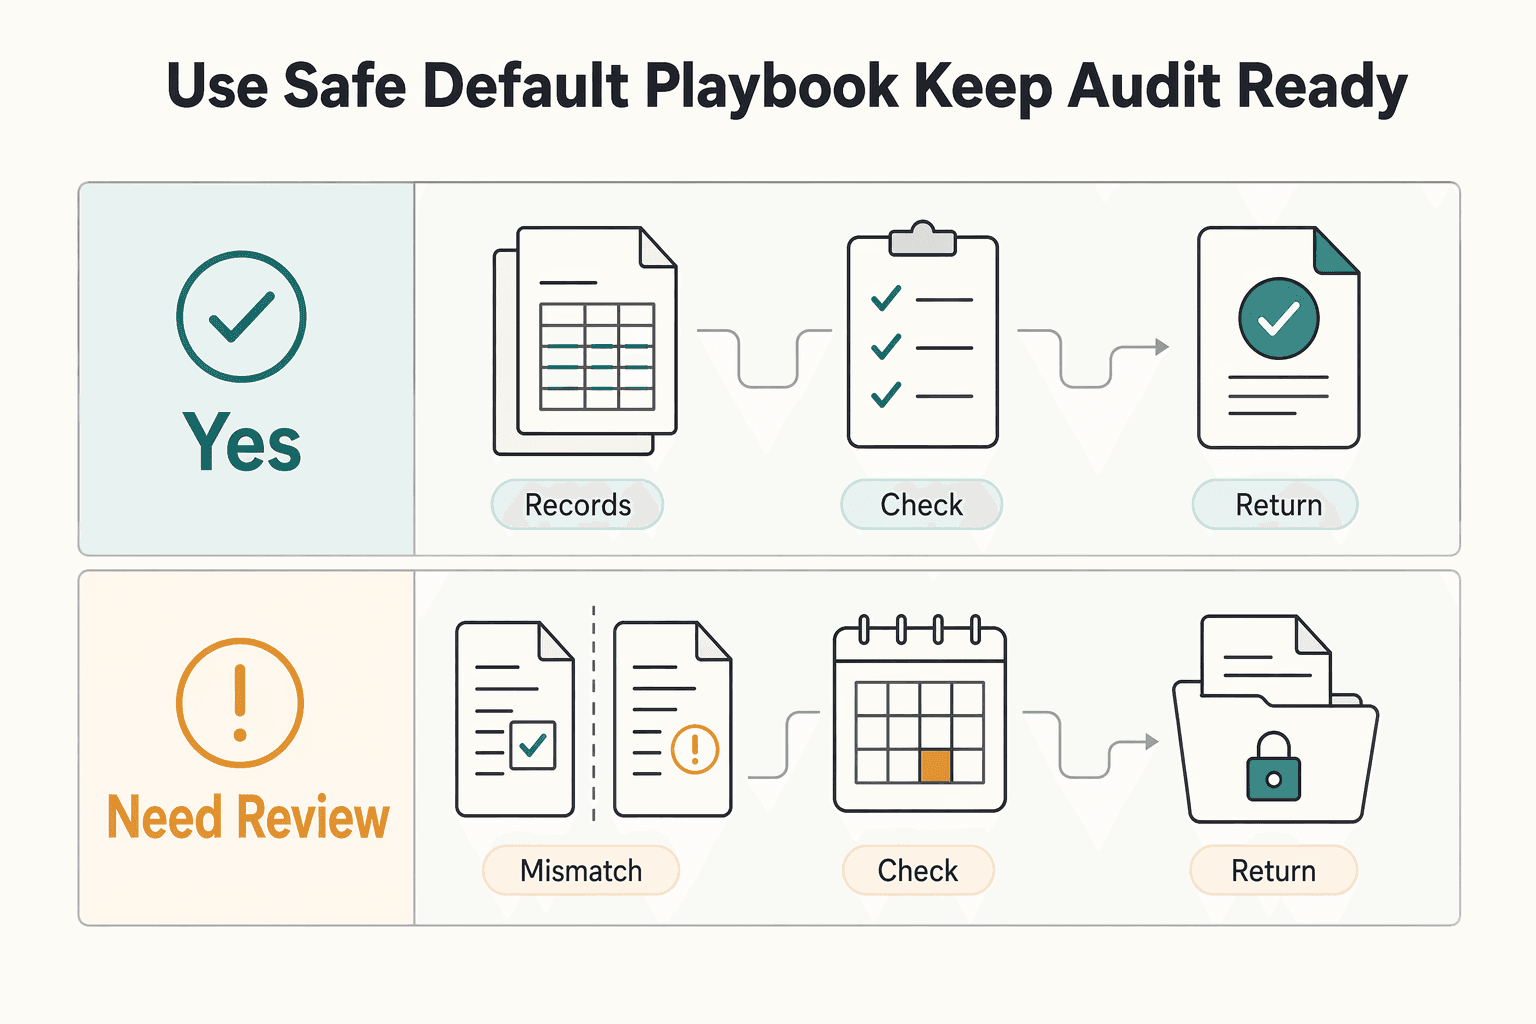
Task: Click the document with green checkbox icon
Action: click(515, 719)
